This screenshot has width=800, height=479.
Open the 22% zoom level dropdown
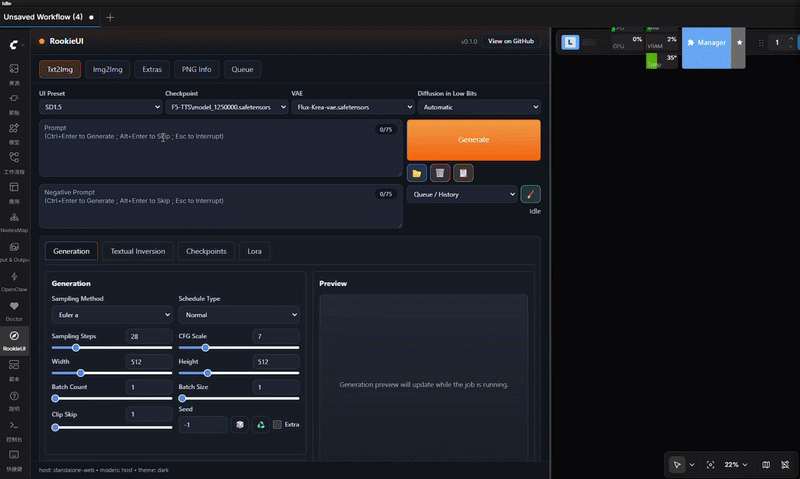tap(736, 465)
